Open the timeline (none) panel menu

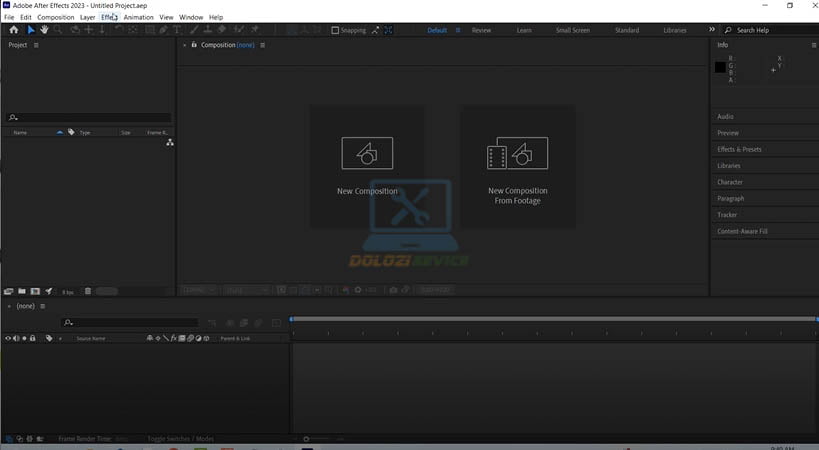tap(43, 306)
